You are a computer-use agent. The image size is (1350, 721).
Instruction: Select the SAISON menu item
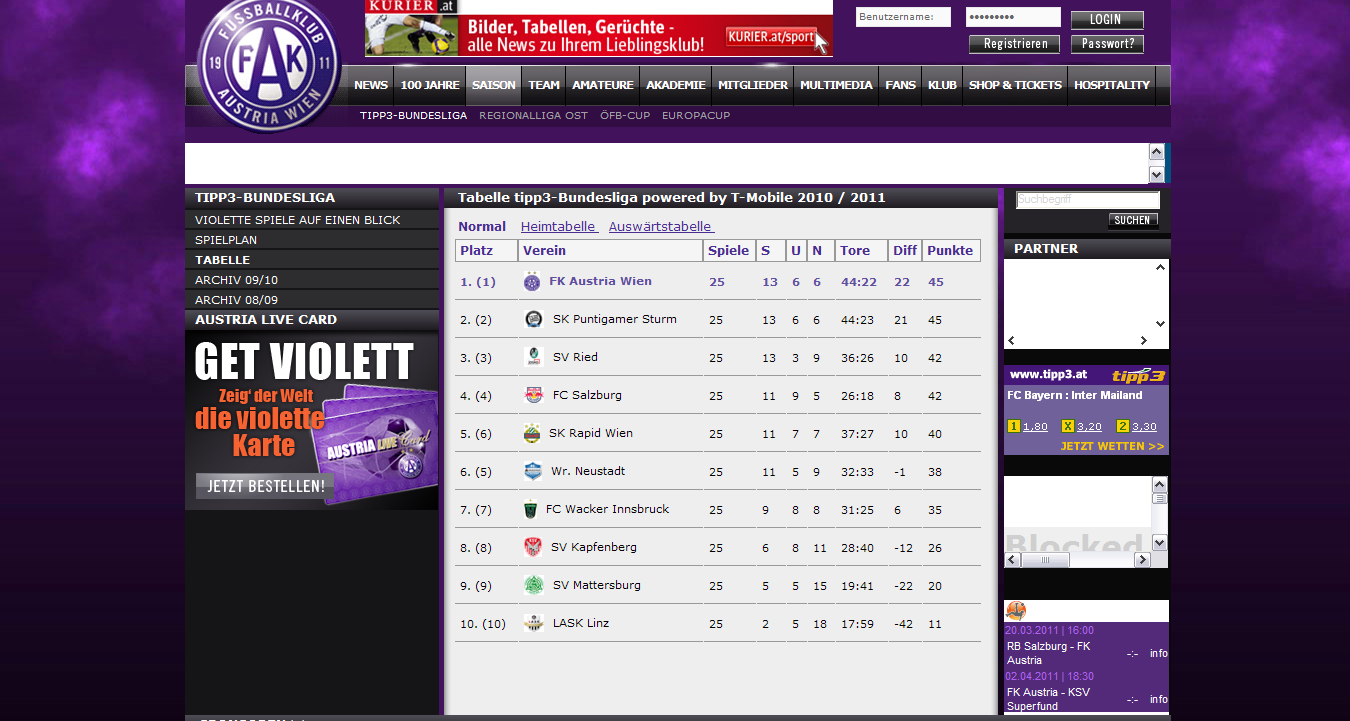pos(494,85)
